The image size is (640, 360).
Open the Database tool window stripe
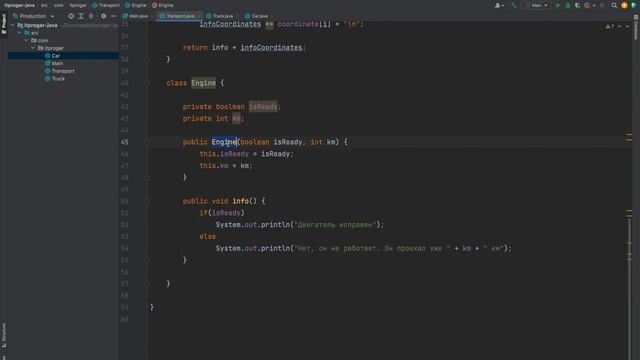coord(636,28)
